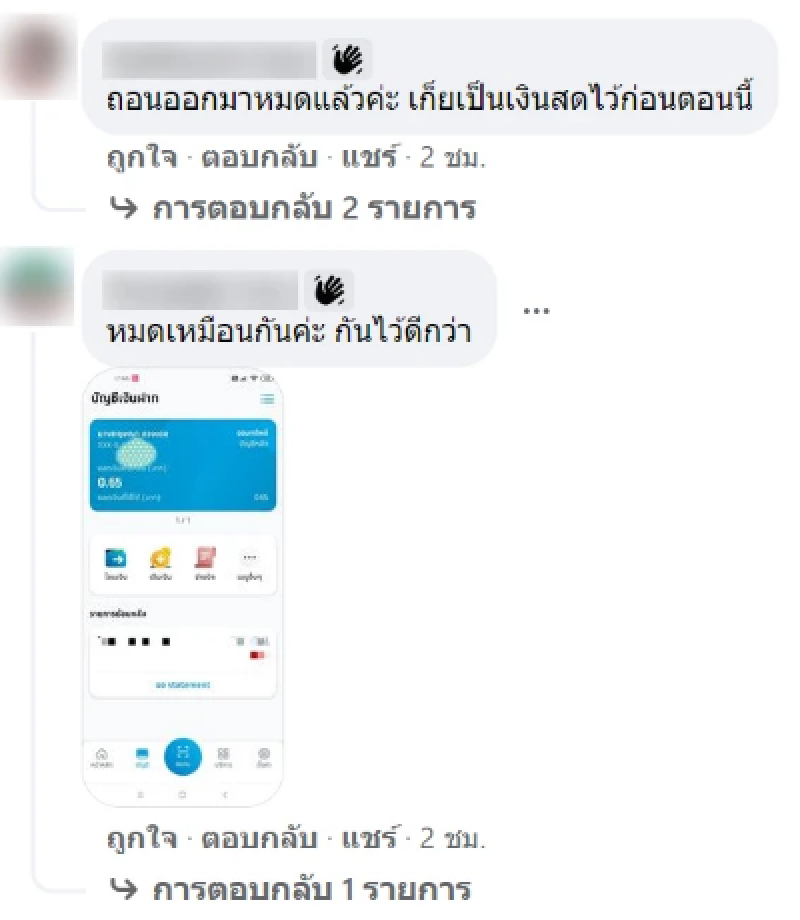Share the first comment using แชร์
Screen dimensions: 800x920
point(370,157)
